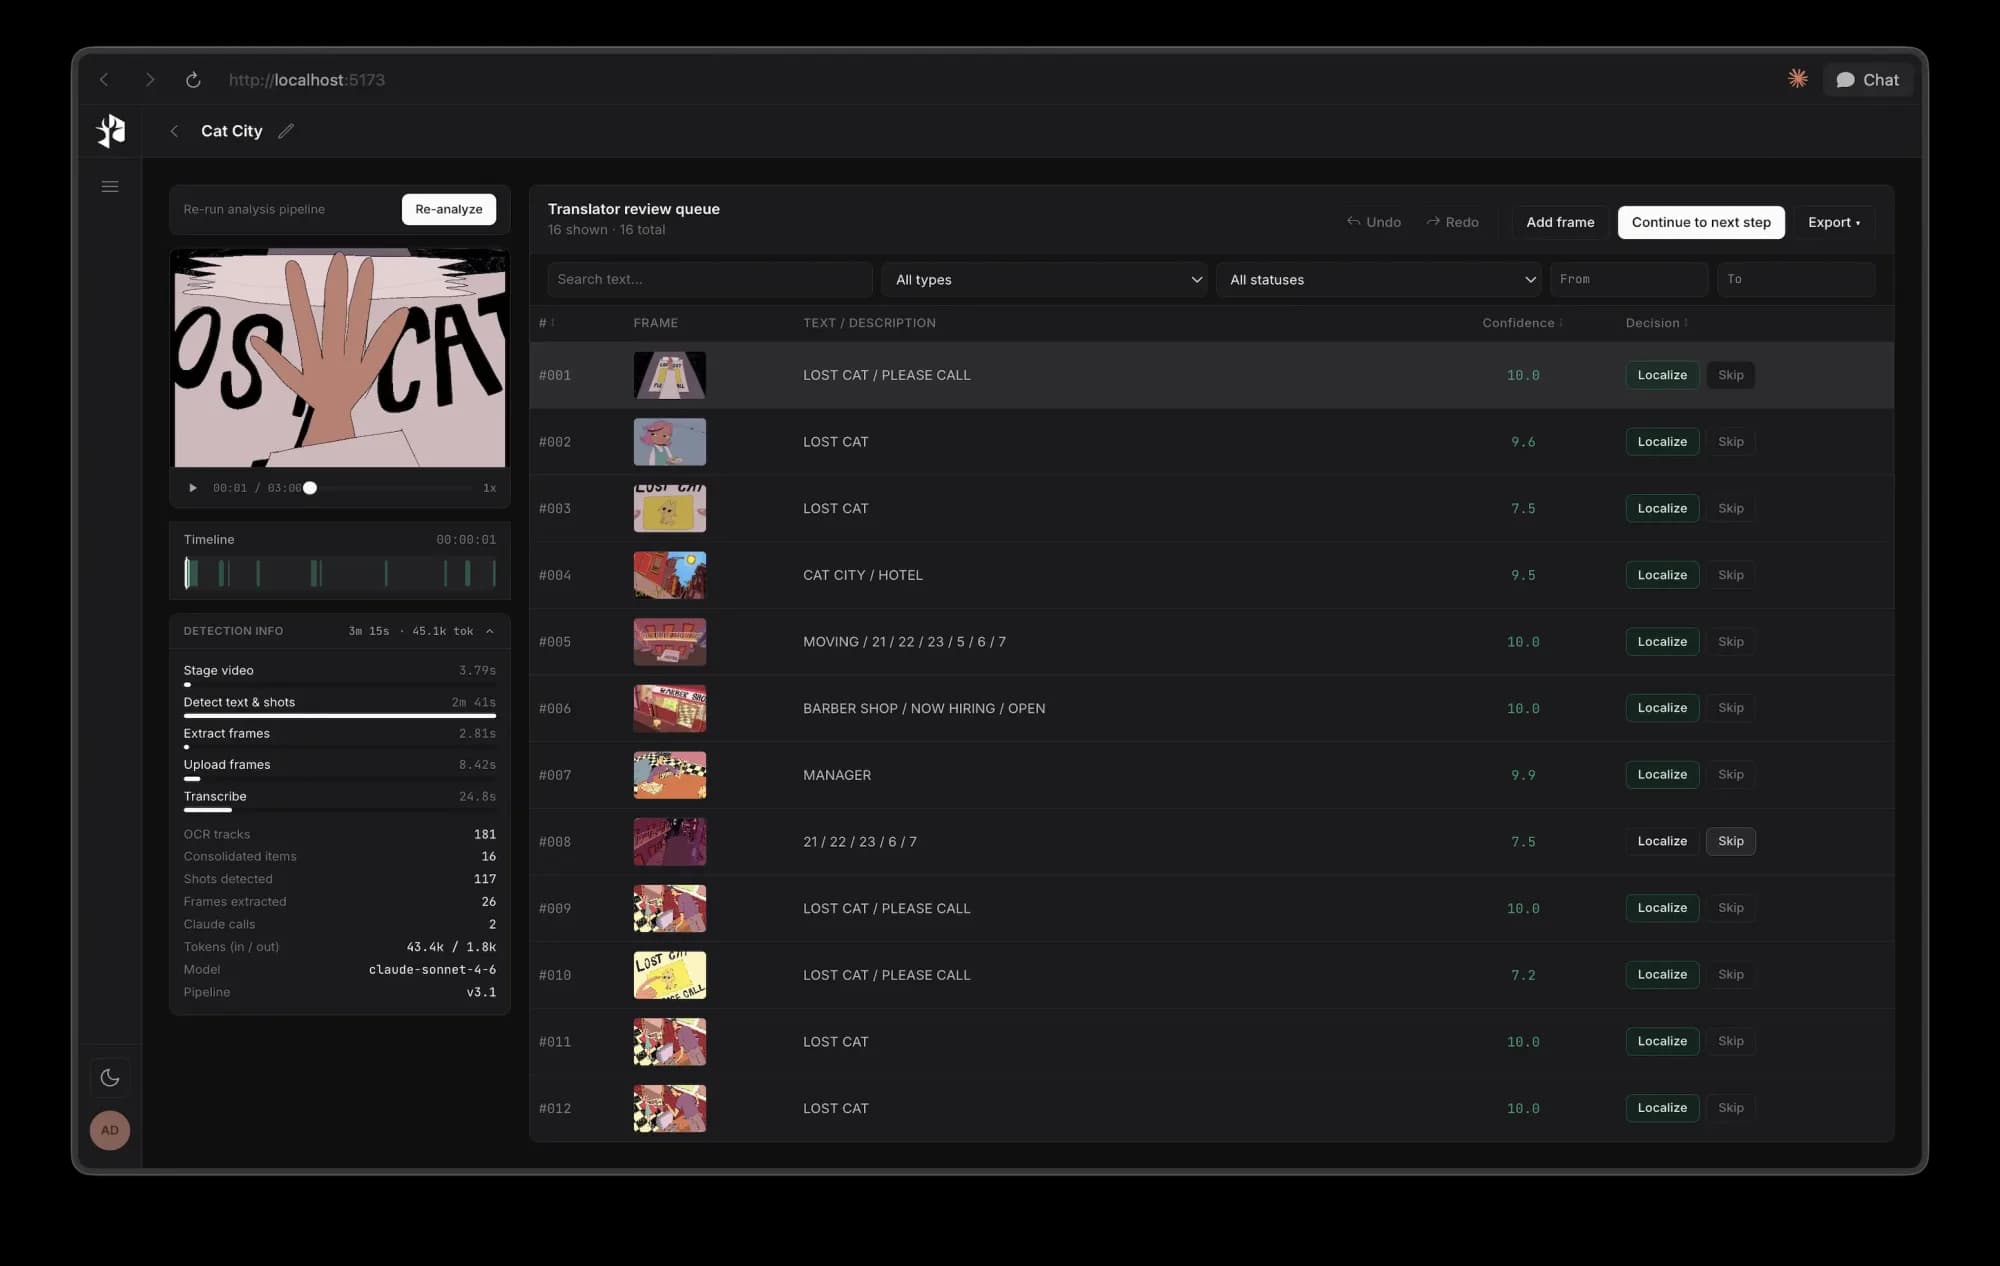Set row #008 decision to Localize
The image size is (2000, 1266).
pos(1661,841)
